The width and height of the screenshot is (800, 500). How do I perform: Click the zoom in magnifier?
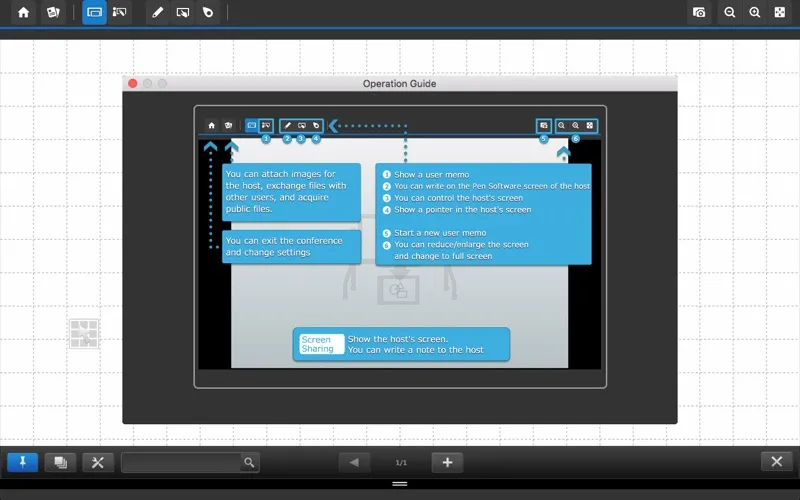tap(755, 13)
